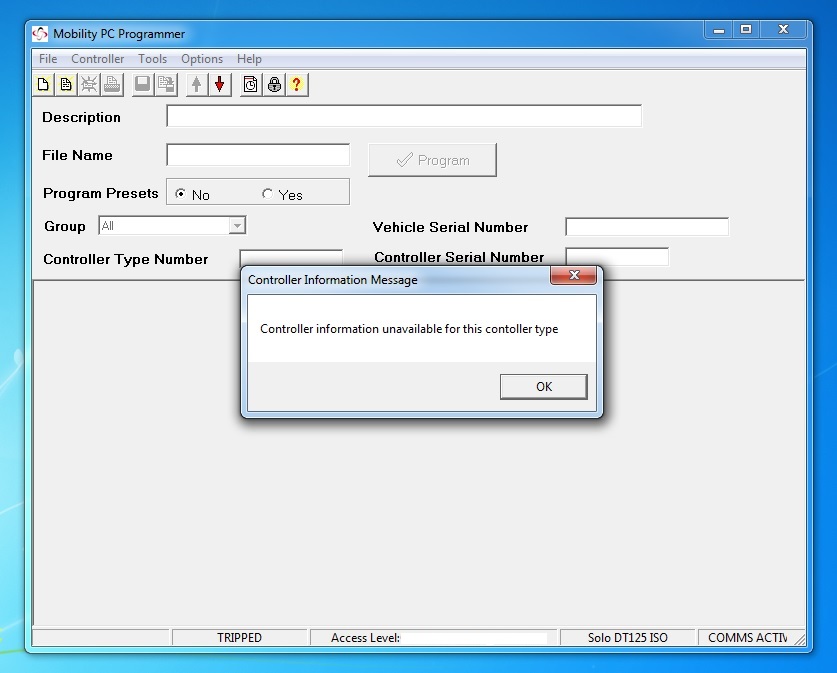Expand the Group dropdown
The width and height of the screenshot is (837, 673).
point(237,226)
